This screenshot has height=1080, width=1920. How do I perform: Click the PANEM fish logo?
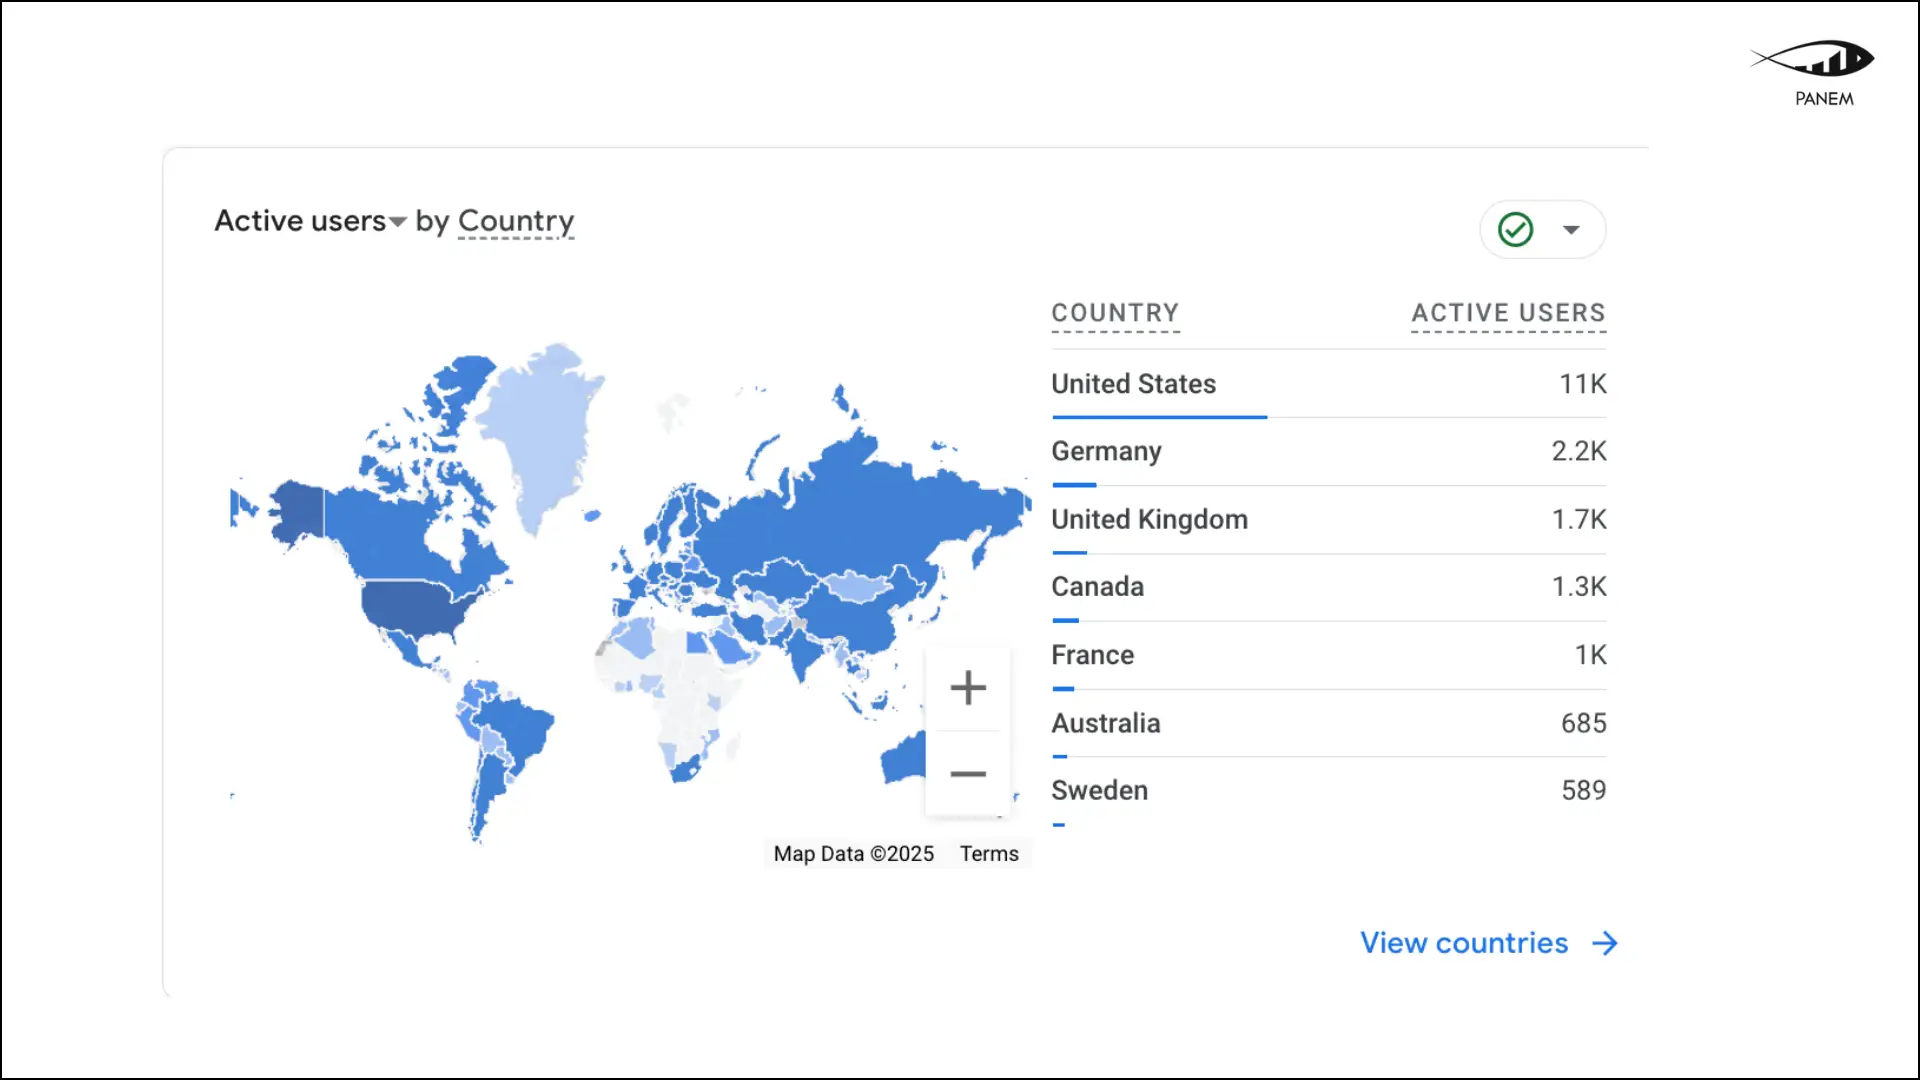pyautogui.click(x=1816, y=60)
